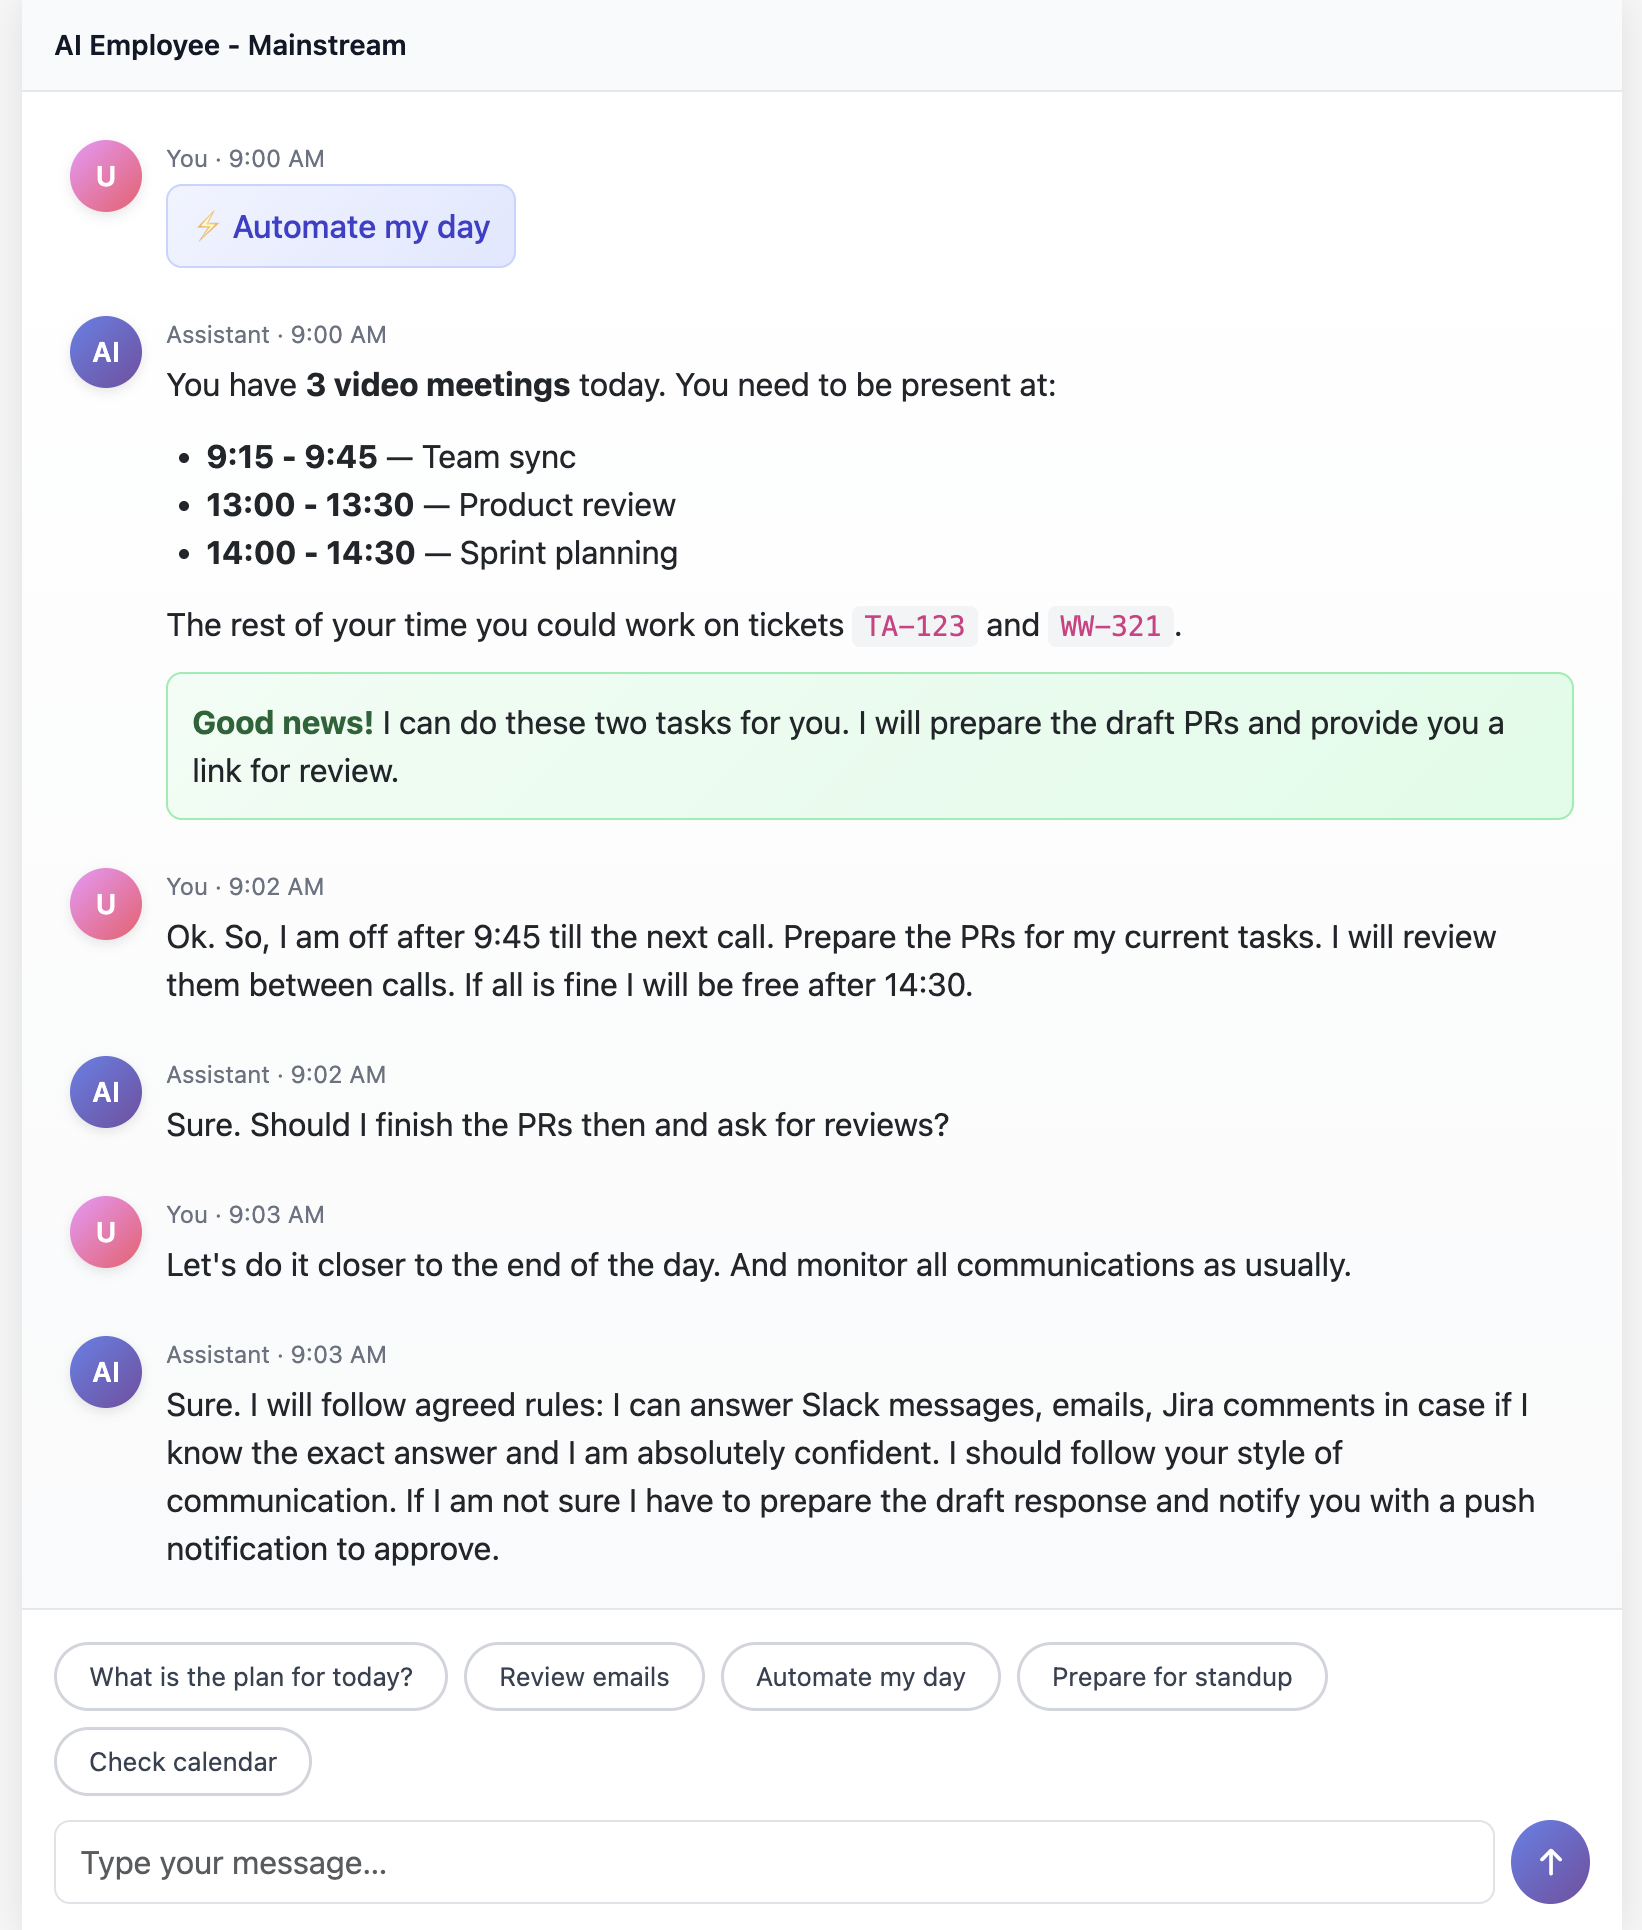Select the What is the plan for today suggestion
This screenshot has width=1642, height=1930.
tap(250, 1676)
